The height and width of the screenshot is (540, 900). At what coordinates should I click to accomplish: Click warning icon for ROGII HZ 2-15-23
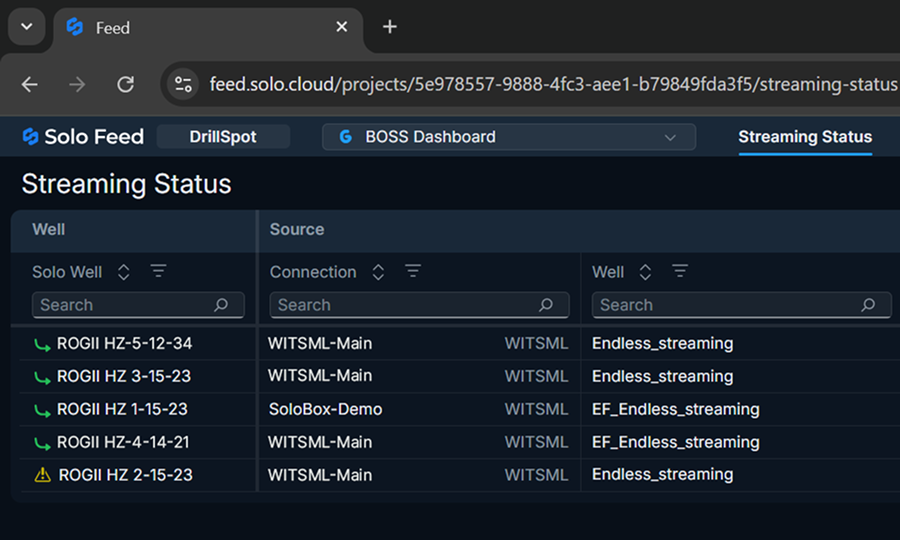click(x=42, y=475)
